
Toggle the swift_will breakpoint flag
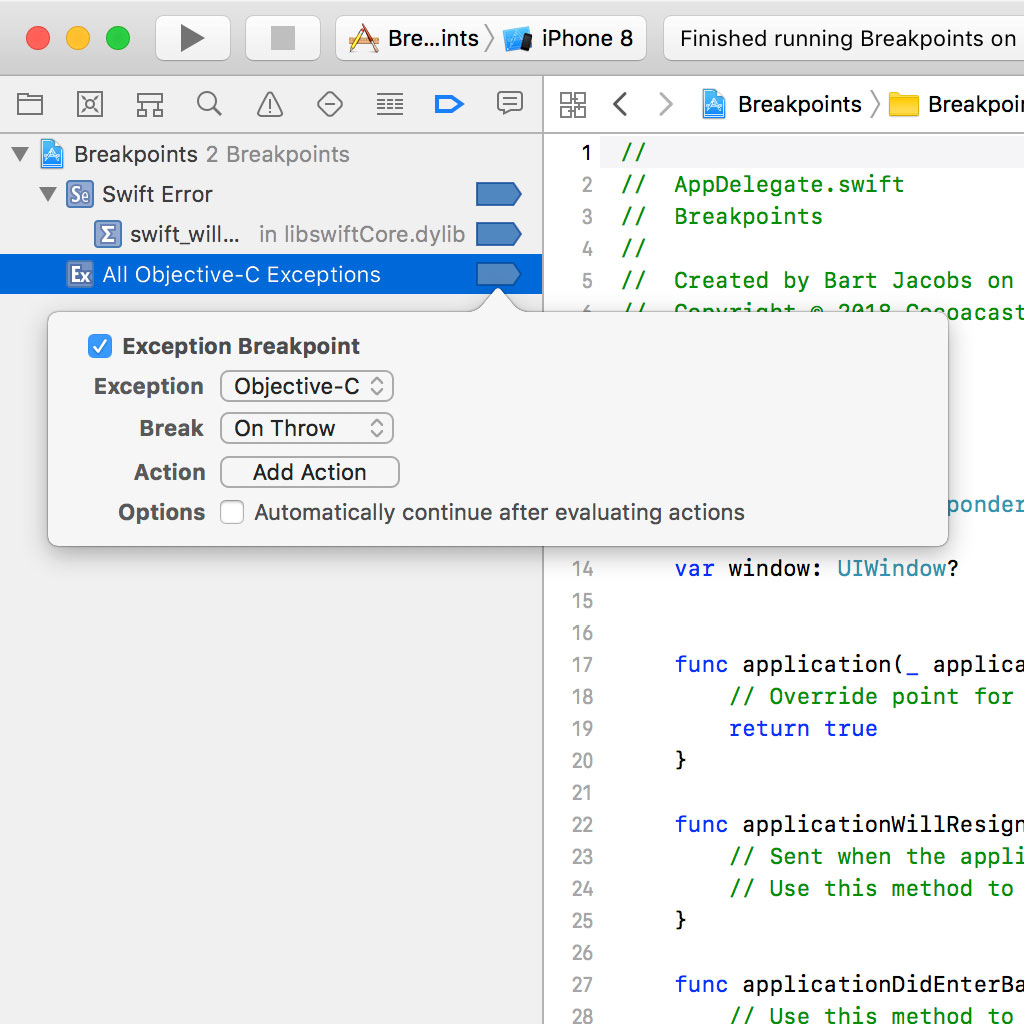[498, 233]
